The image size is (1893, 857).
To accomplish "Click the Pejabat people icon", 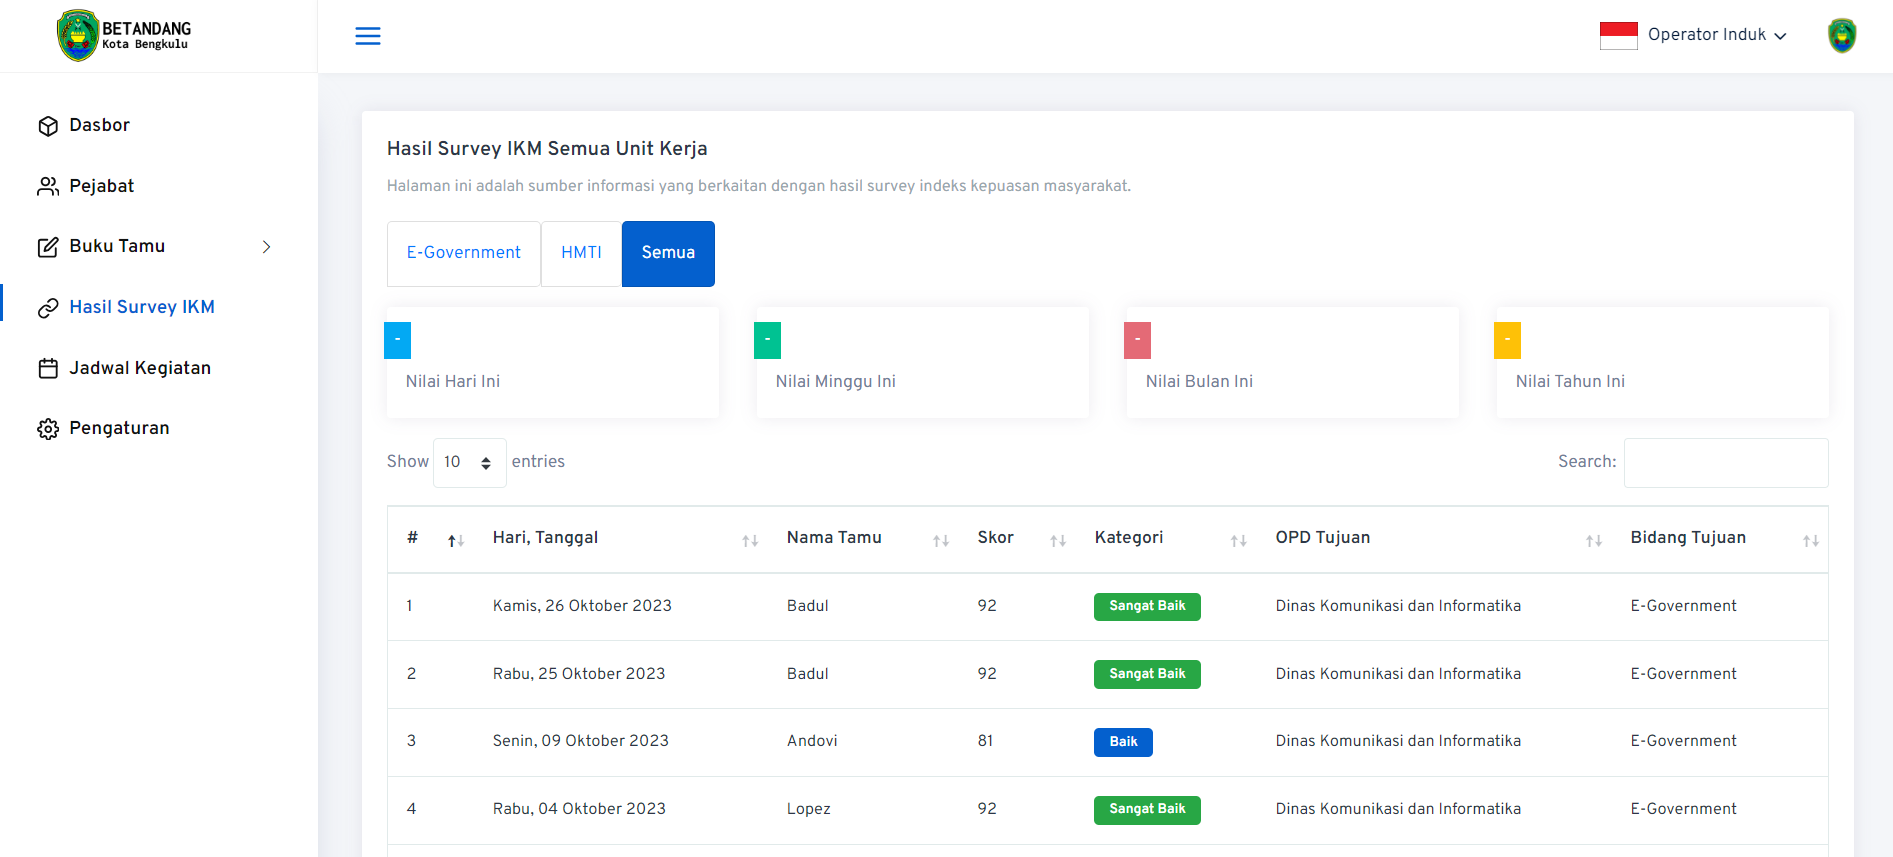I will coord(48,187).
